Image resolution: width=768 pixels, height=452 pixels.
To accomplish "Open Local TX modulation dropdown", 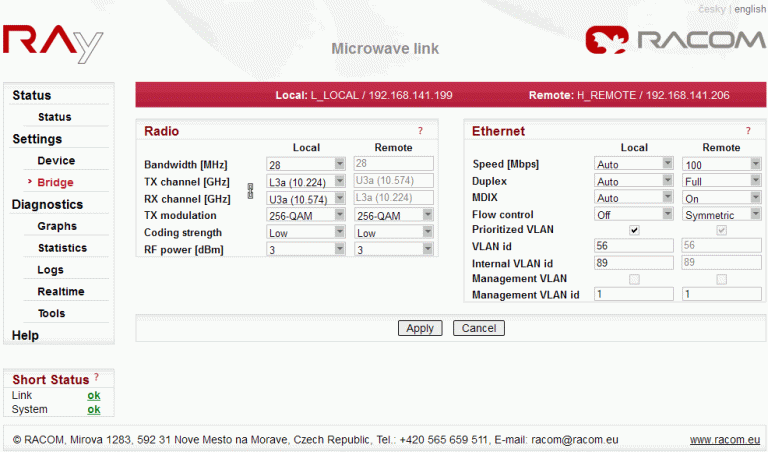I will pos(306,215).
